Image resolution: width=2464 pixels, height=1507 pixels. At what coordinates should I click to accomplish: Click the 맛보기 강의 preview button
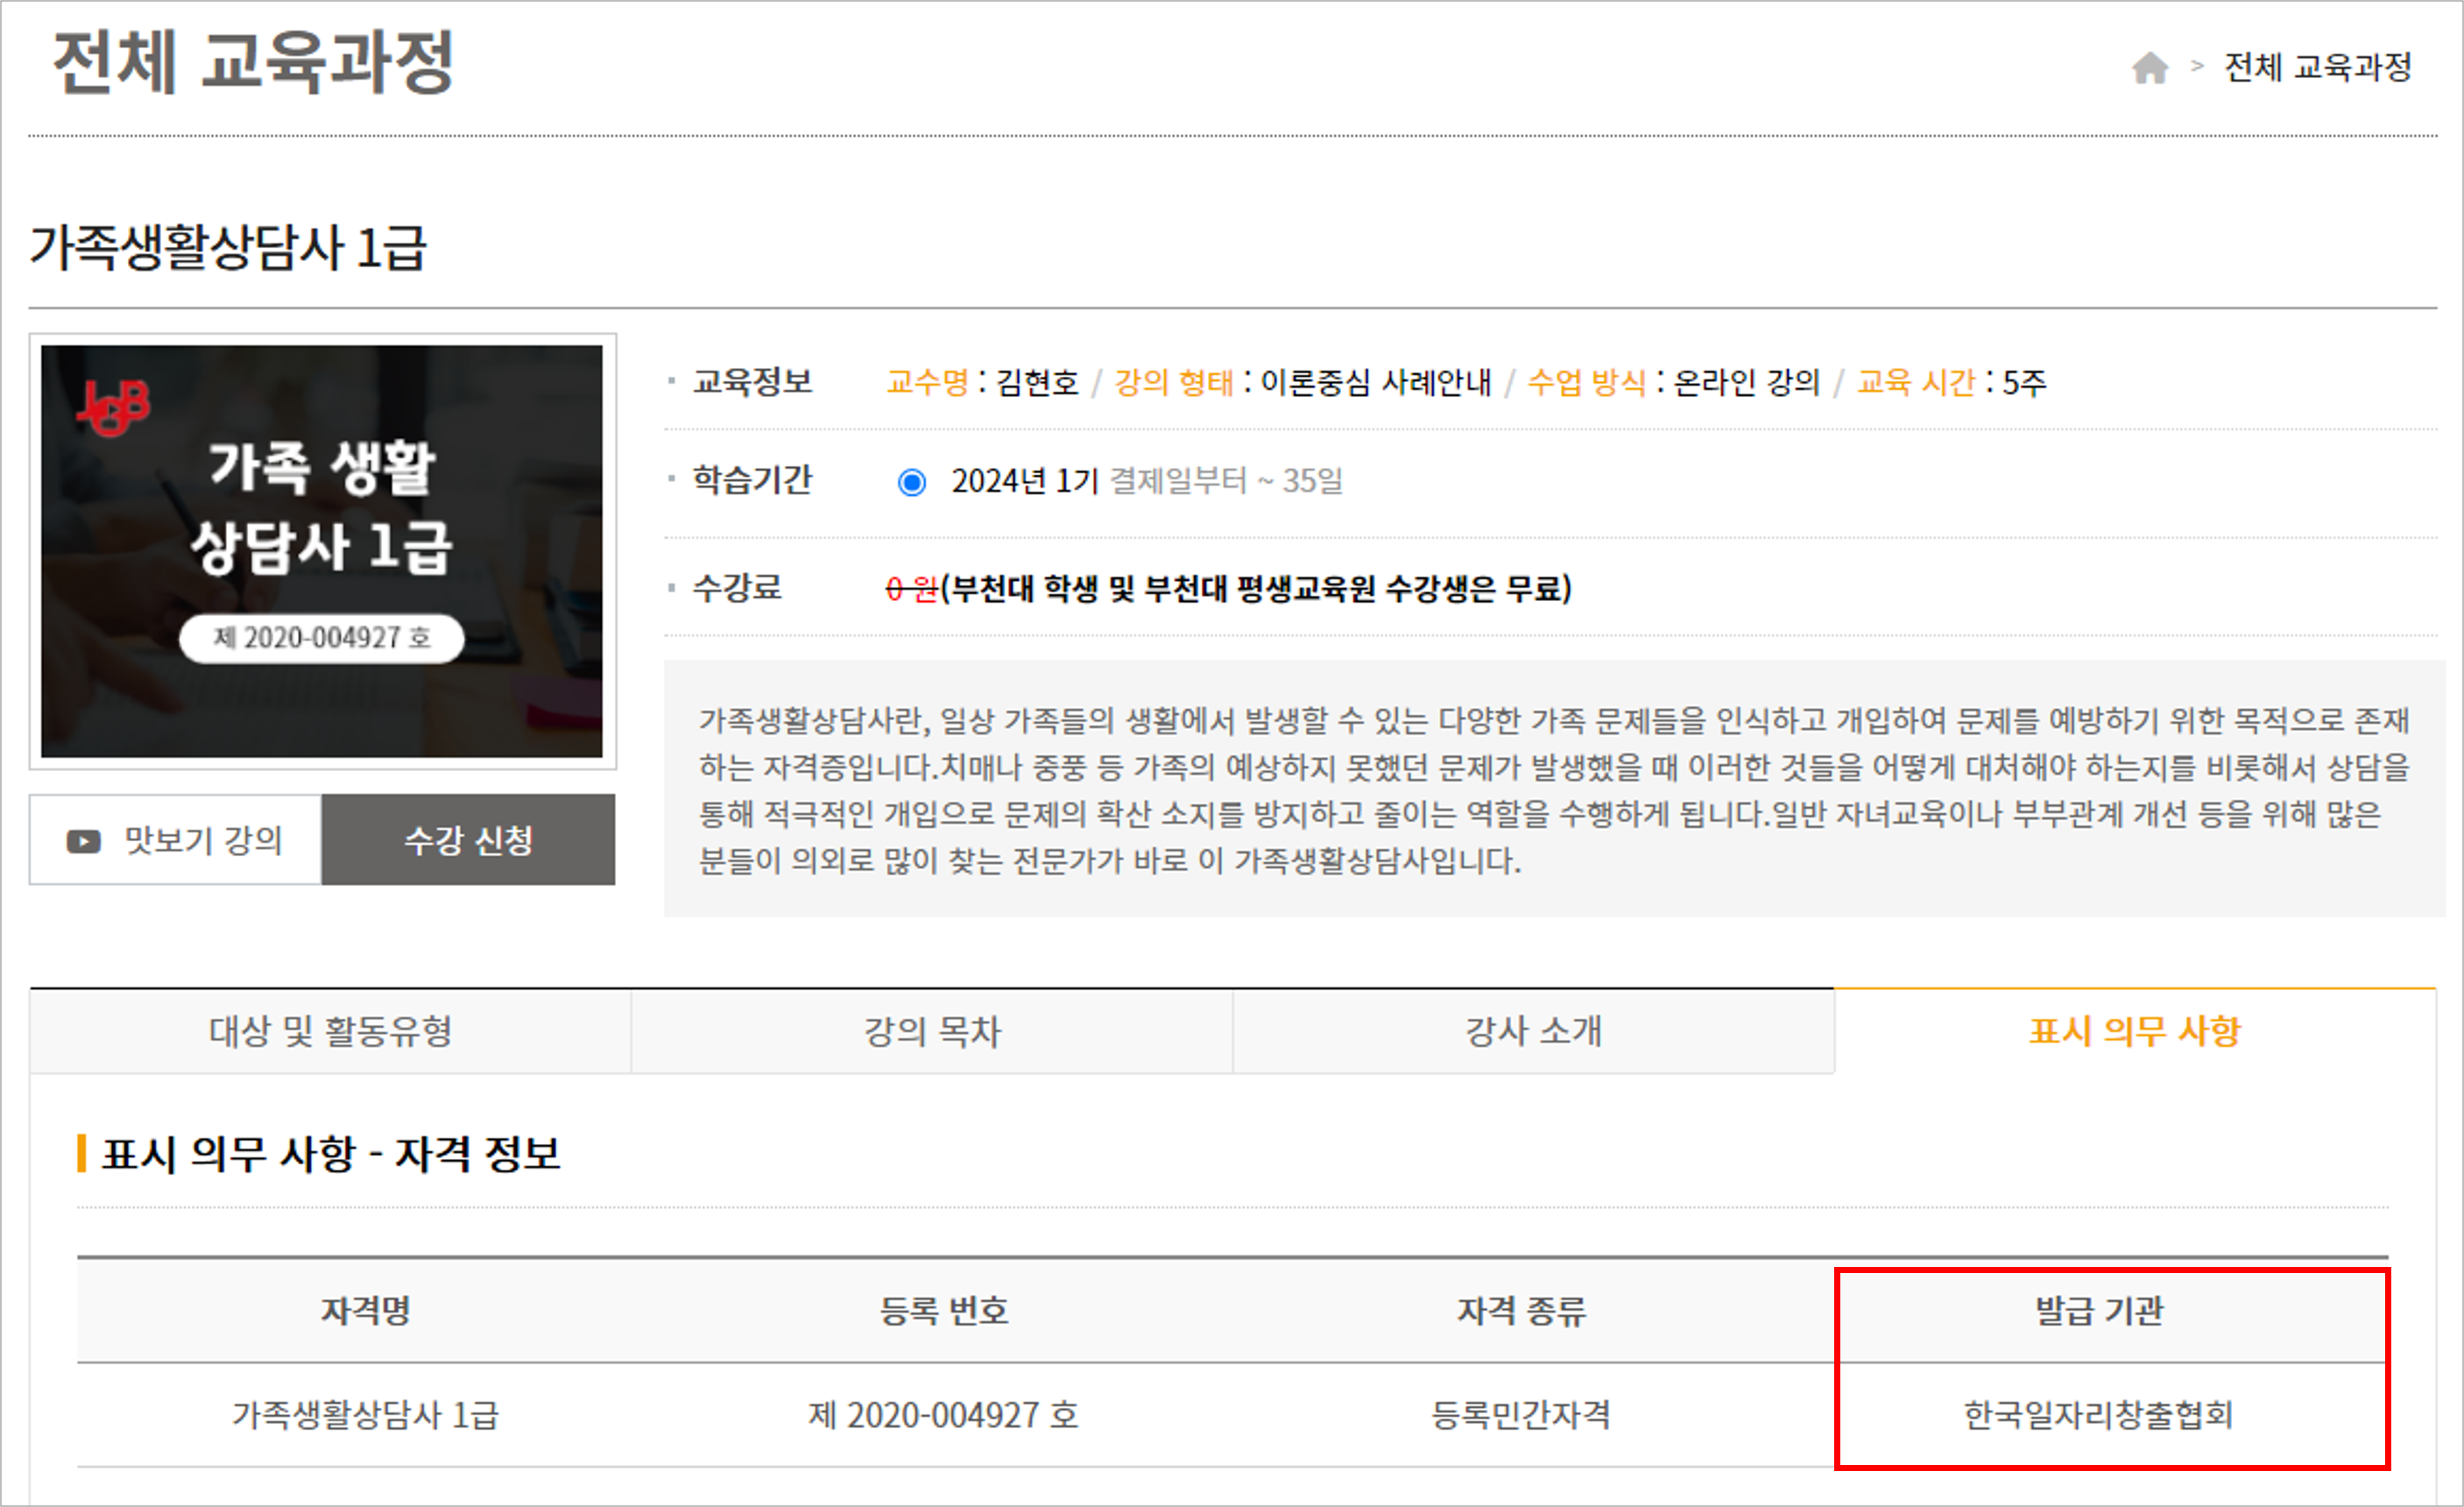point(176,840)
